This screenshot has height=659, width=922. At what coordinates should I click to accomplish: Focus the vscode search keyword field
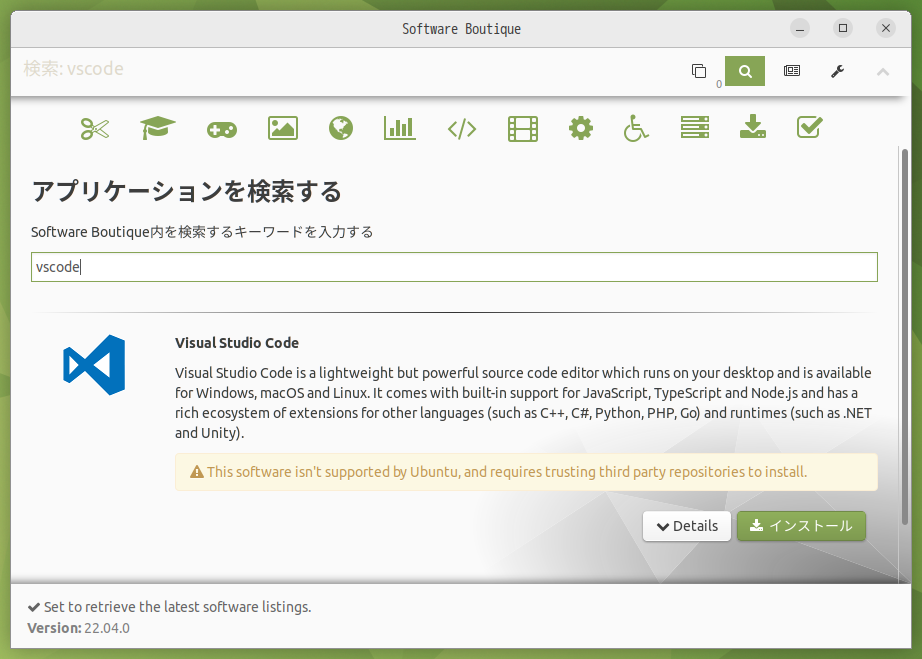454,267
